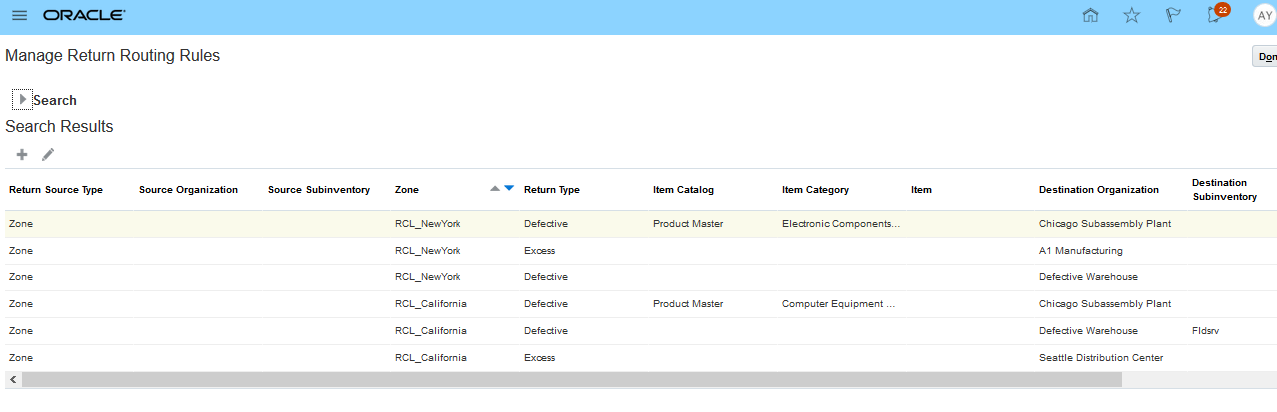Select the RCL_NewYork Excess row
1277x412 pixels.
point(539,251)
